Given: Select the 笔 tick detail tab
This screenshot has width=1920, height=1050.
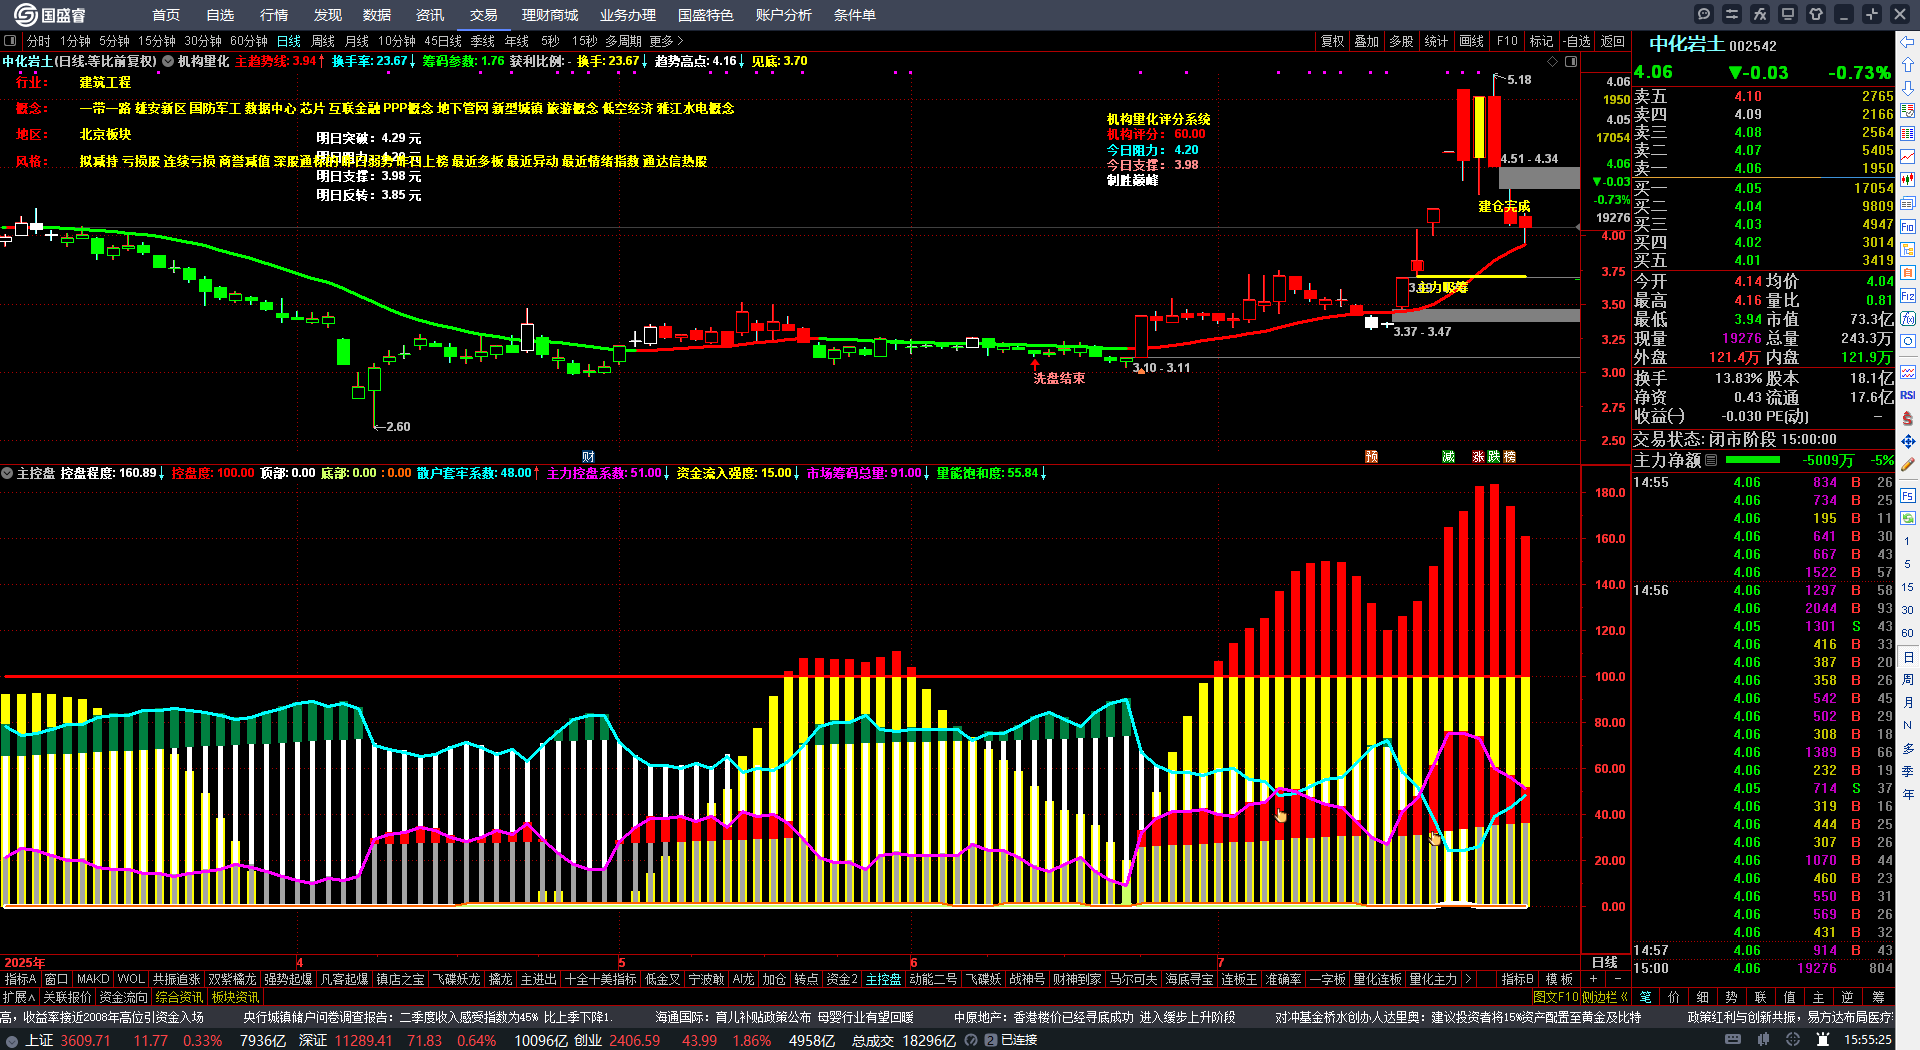Looking at the screenshot, I should tap(1645, 997).
